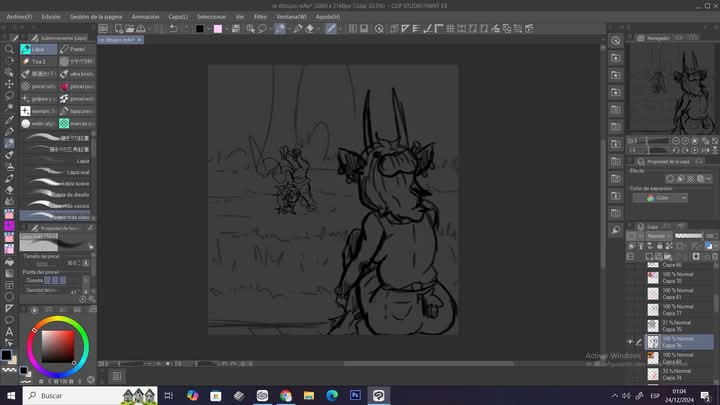This screenshot has height=405, width=720.
Task: Select the Tiza 2 sub tool group
Action: [x=39, y=61]
